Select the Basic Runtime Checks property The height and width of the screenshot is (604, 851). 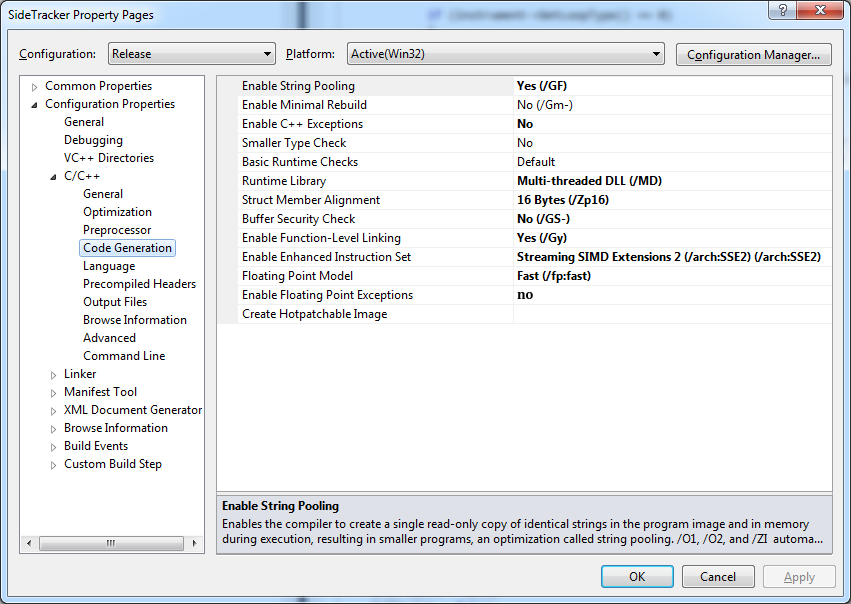coord(300,162)
